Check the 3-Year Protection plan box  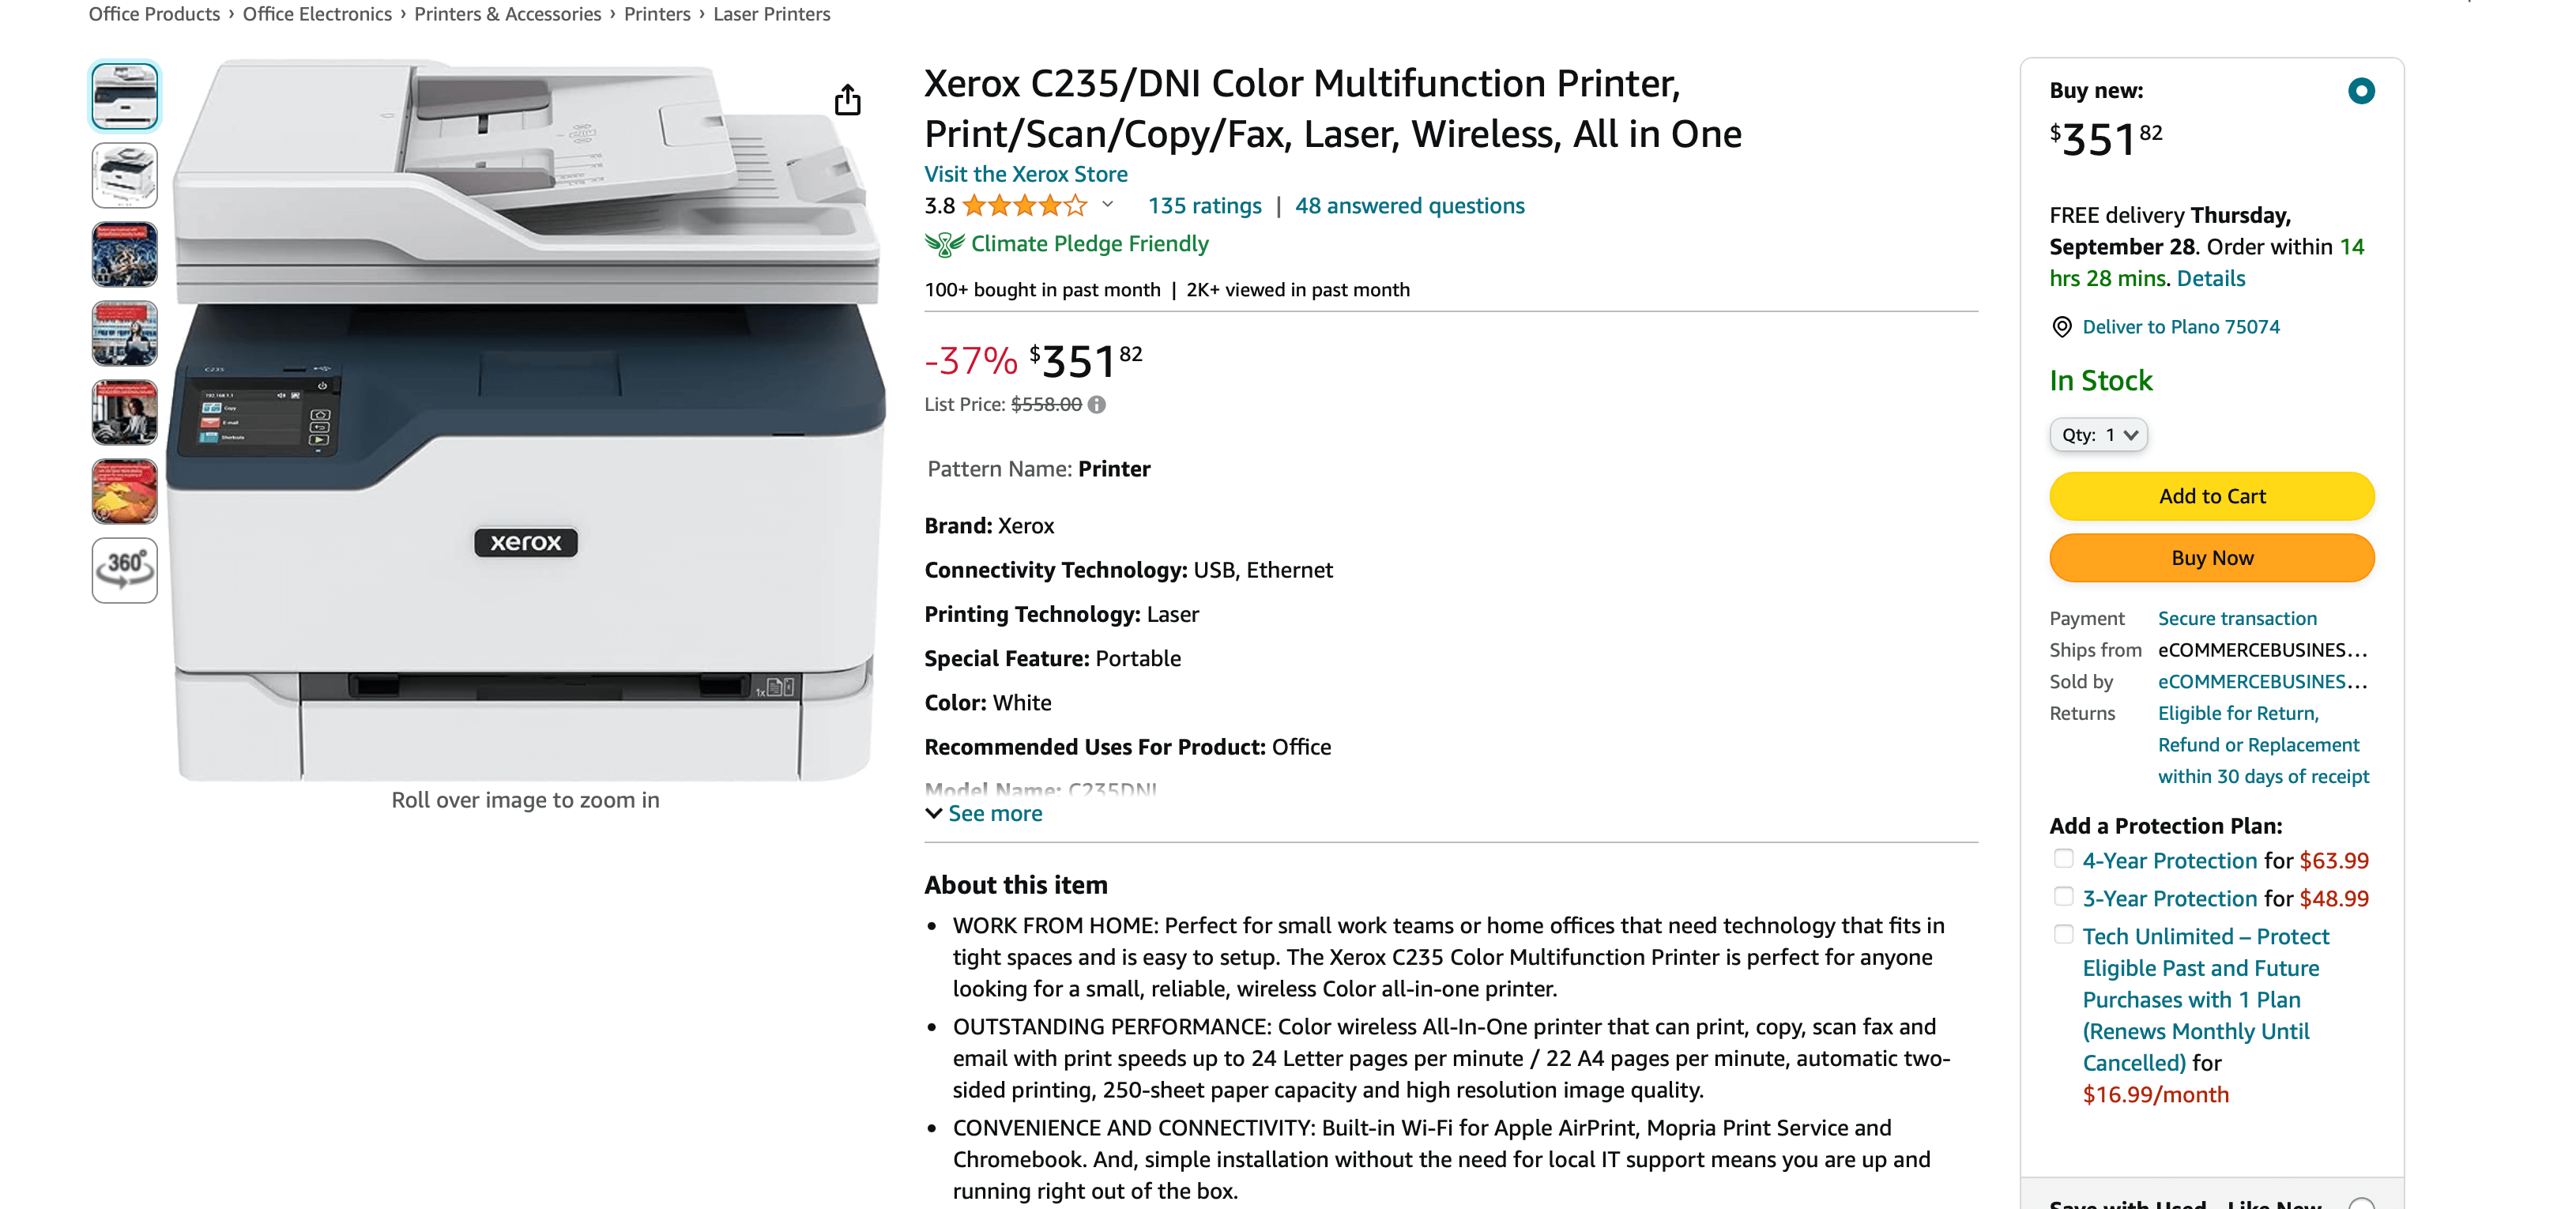point(2063,897)
